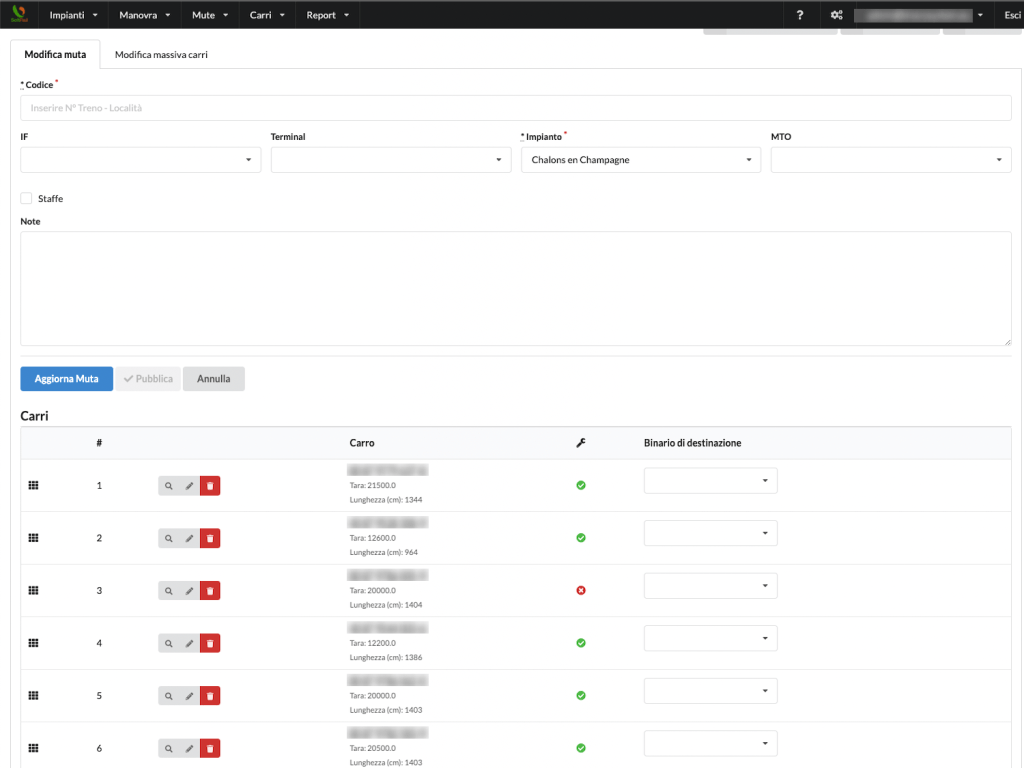Click the search icon for carro row 1
Viewport: 1024px width, 768px height.
[168, 486]
